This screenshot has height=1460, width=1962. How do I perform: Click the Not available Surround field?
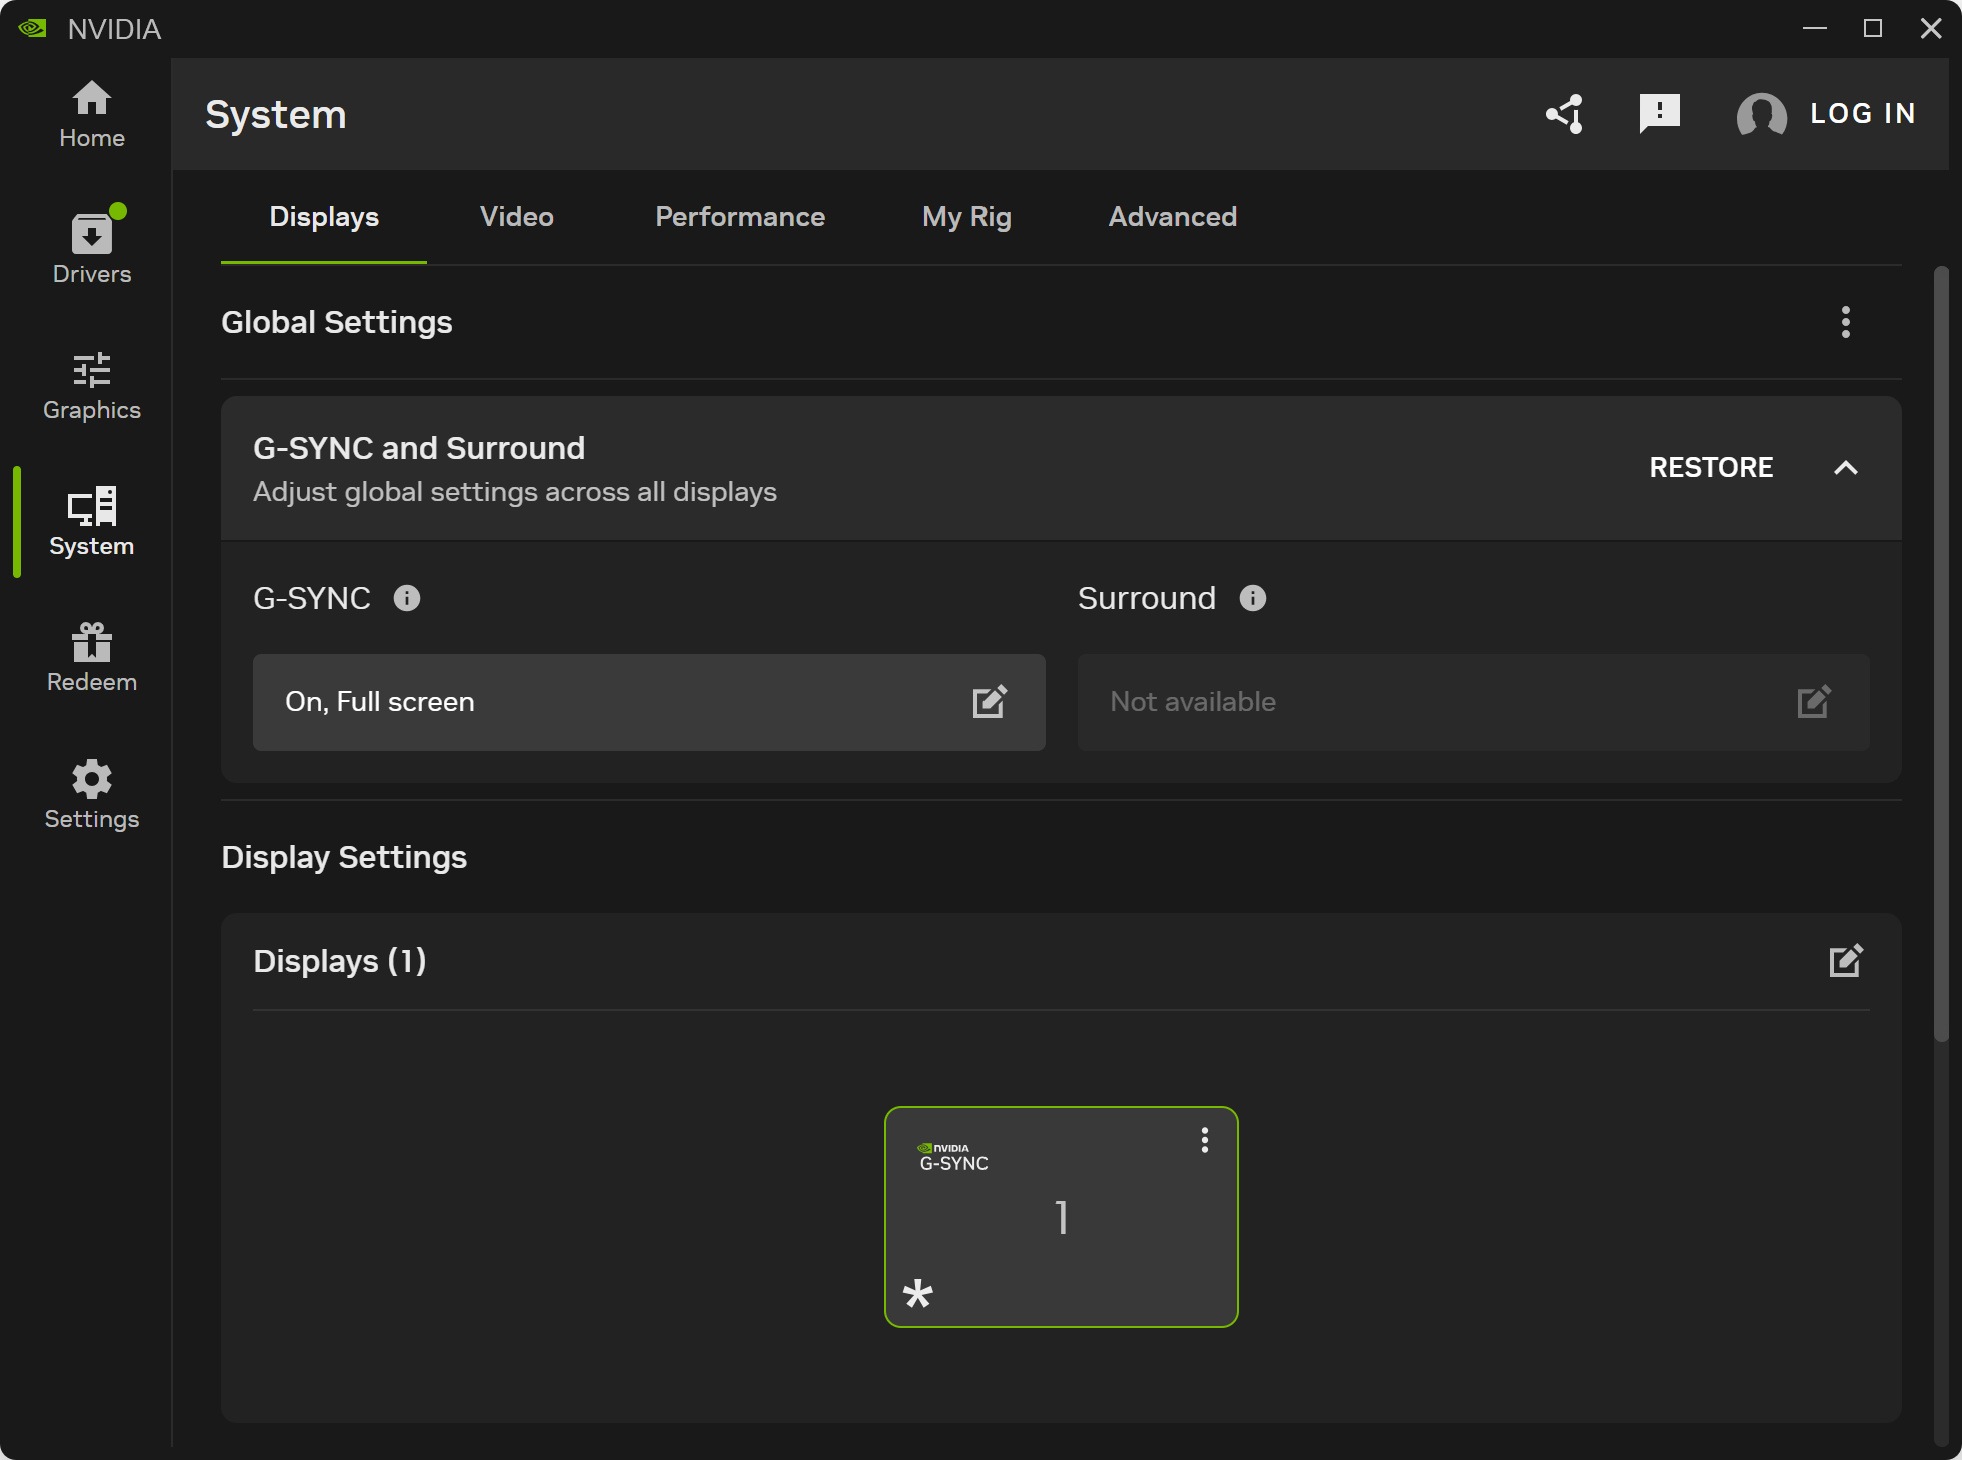pyautogui.click(x=1473, y=702)
